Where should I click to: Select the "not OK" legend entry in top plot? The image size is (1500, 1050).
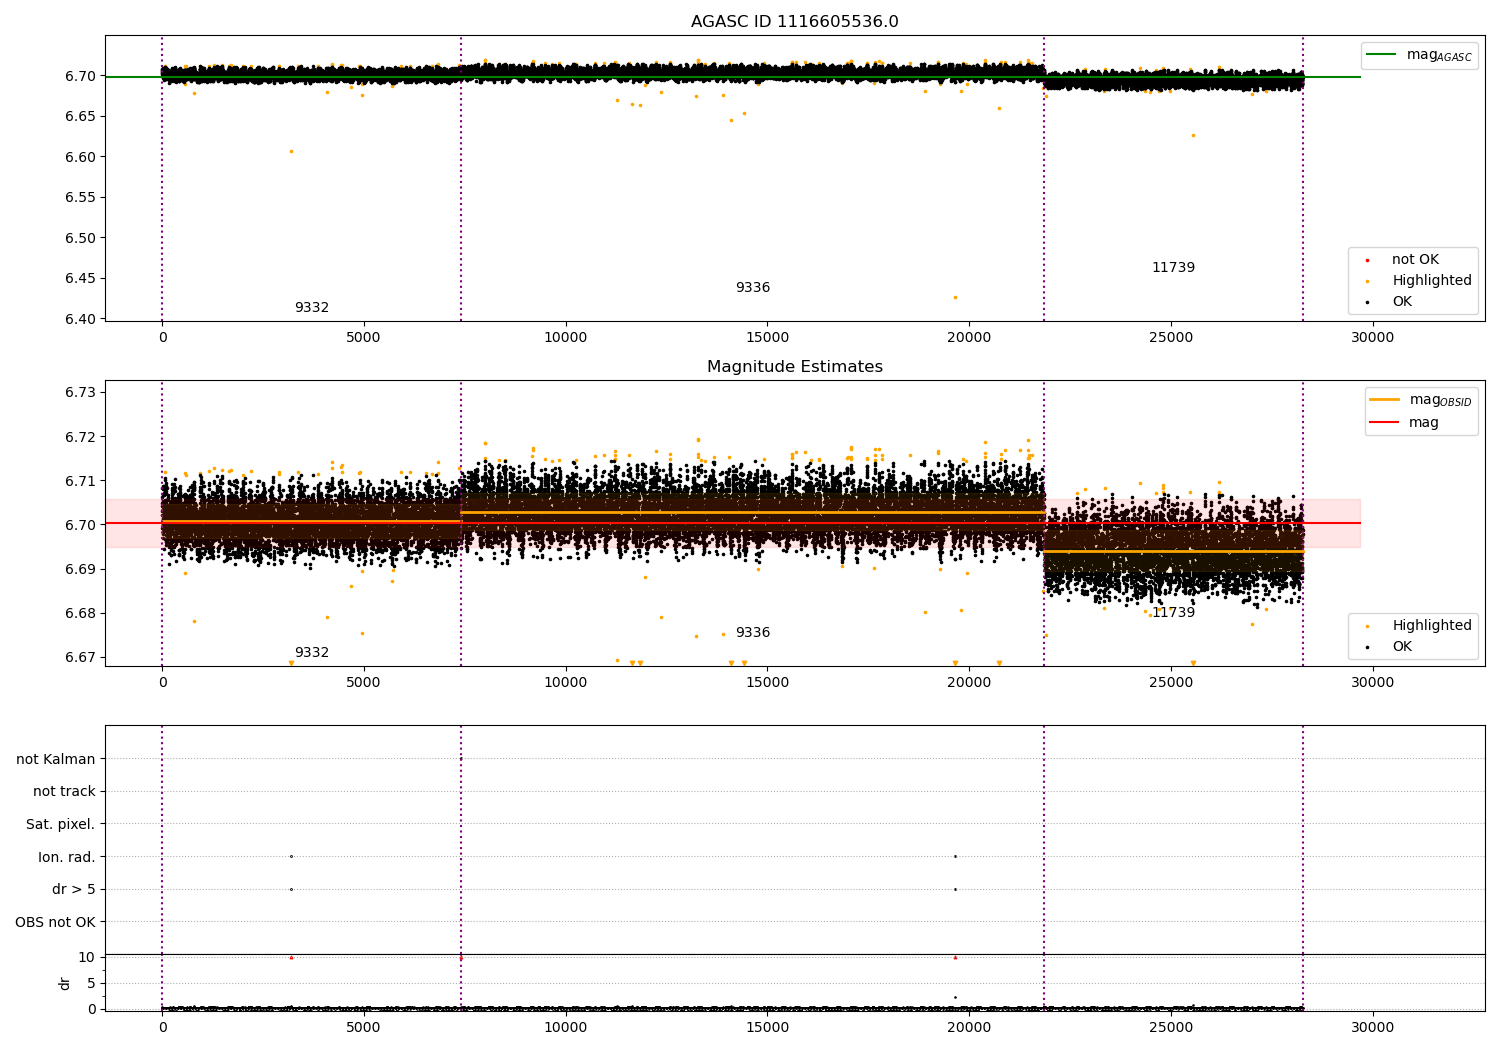coord(1403,260)
